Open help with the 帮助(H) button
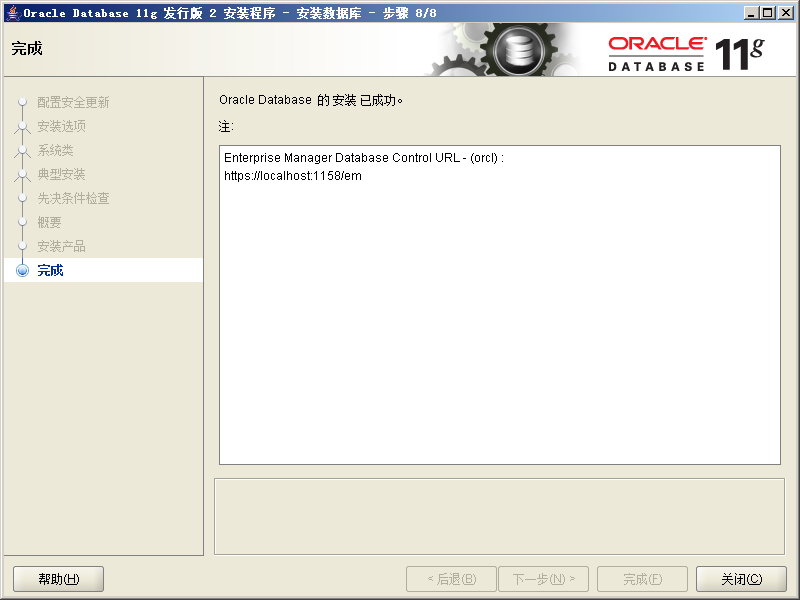 (x=59, y=579)
